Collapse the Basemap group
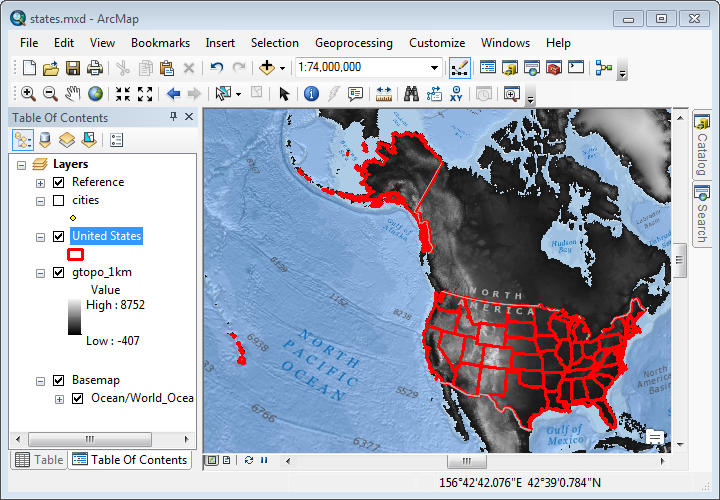Screen dimensions: 720x500 (x=40, y=381)
